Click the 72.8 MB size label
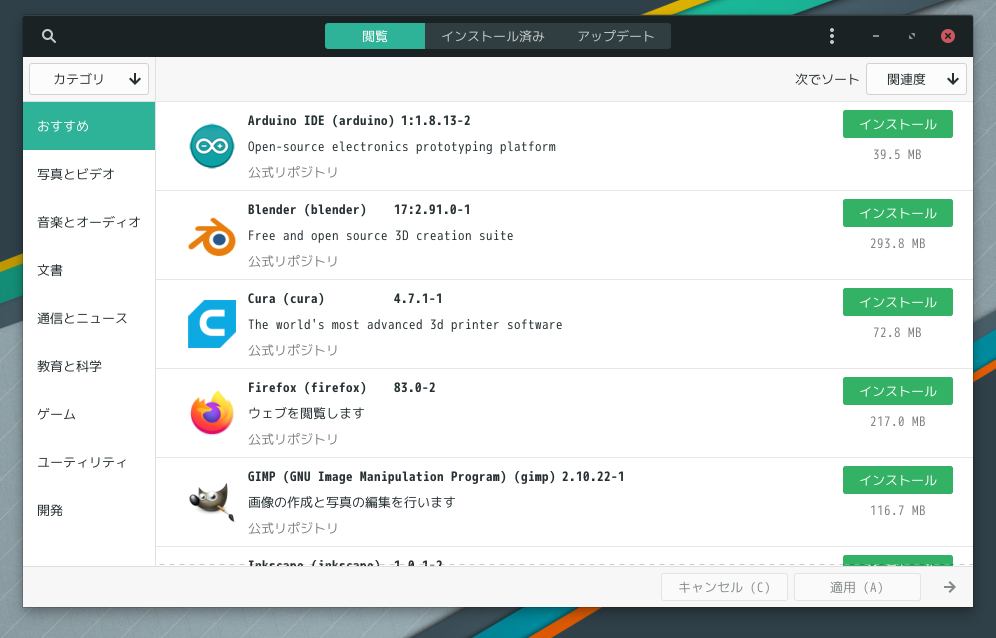 (897, 332)
